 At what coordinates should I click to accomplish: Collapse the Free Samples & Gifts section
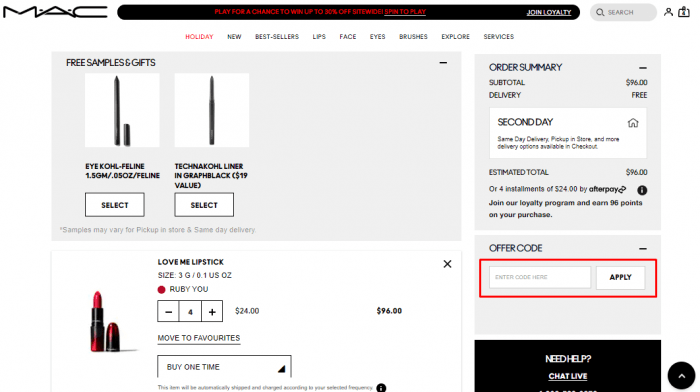pos(443,63)
